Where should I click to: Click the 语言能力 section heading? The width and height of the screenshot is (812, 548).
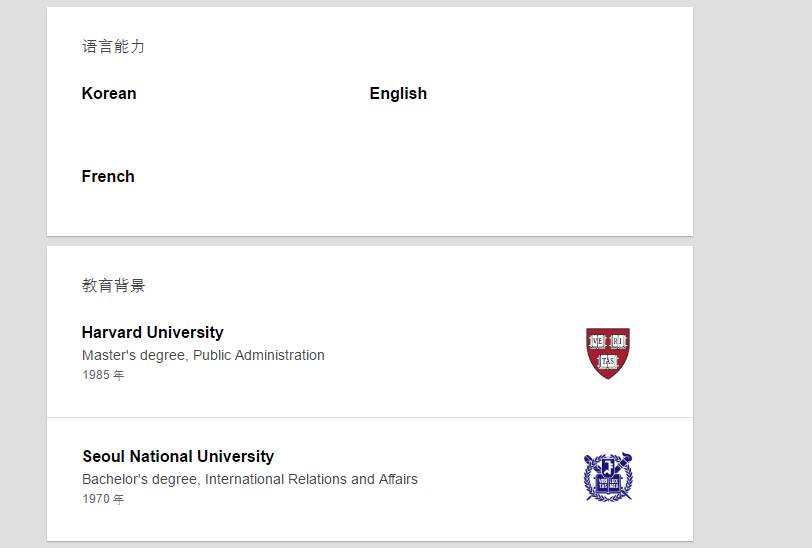[113, 46]
